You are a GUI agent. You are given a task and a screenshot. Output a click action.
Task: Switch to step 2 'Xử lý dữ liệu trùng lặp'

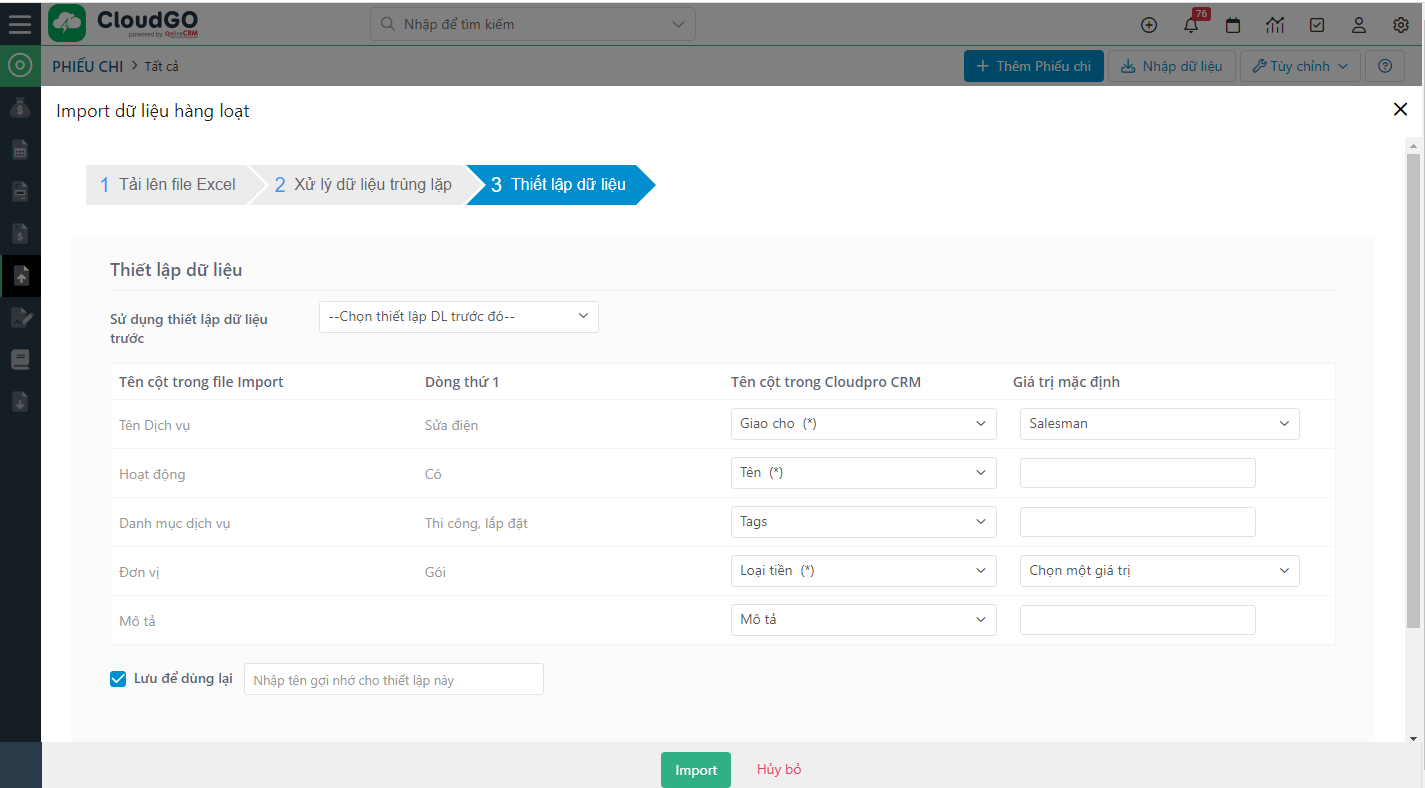pyautogui.click(x=362, y=185)
